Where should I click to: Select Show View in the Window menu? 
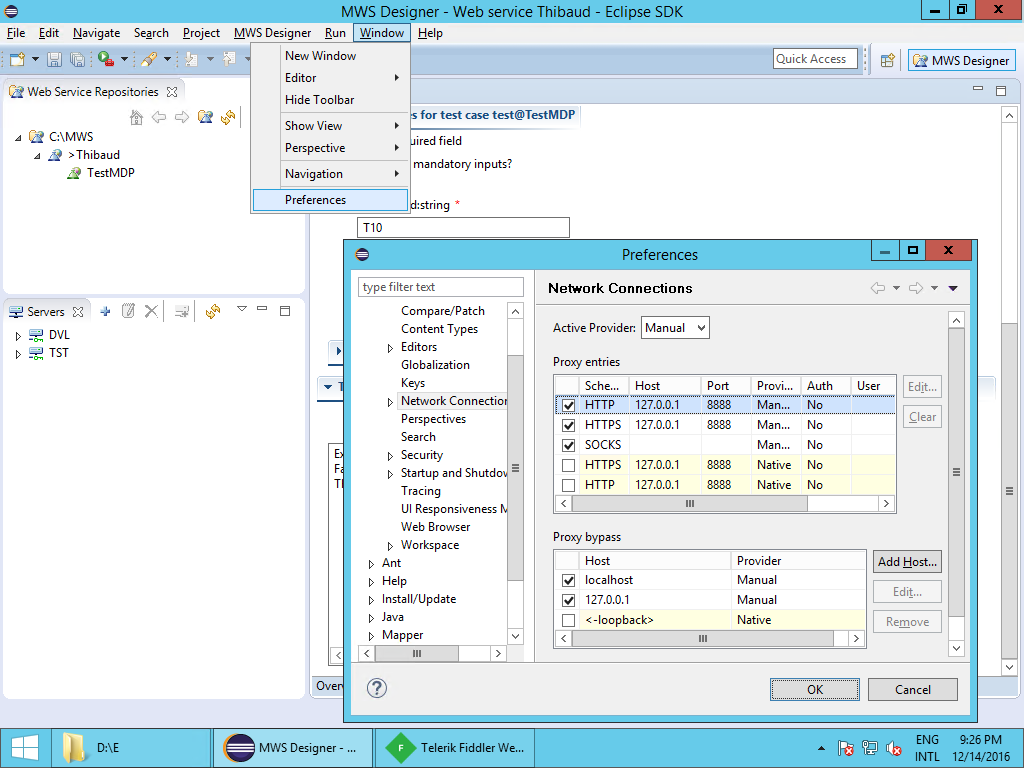(x=314, y=126)
